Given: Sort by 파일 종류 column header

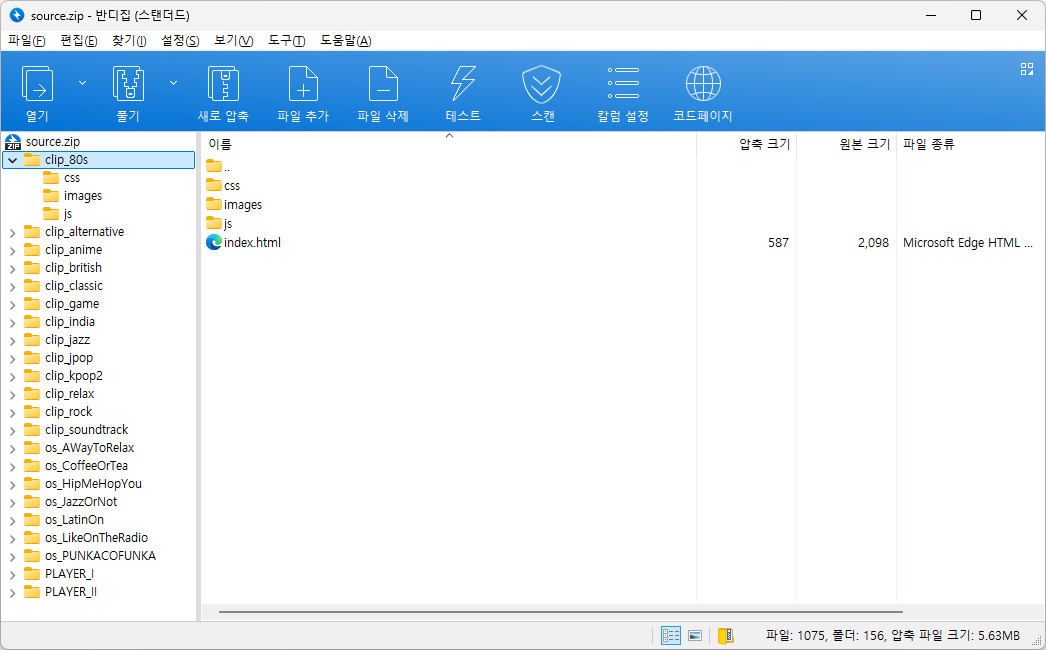Looking at the screenshot, I should (971, 143).
